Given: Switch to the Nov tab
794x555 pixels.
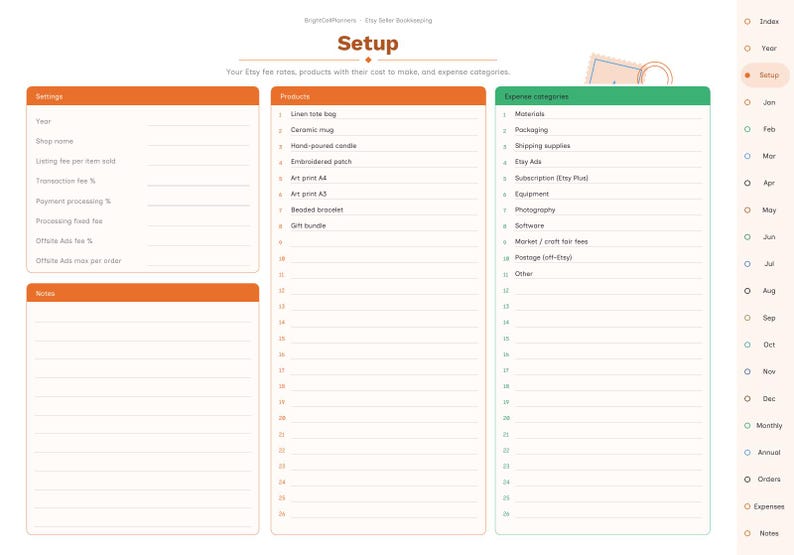Looking at the screenshot, I should coord(765,371).
